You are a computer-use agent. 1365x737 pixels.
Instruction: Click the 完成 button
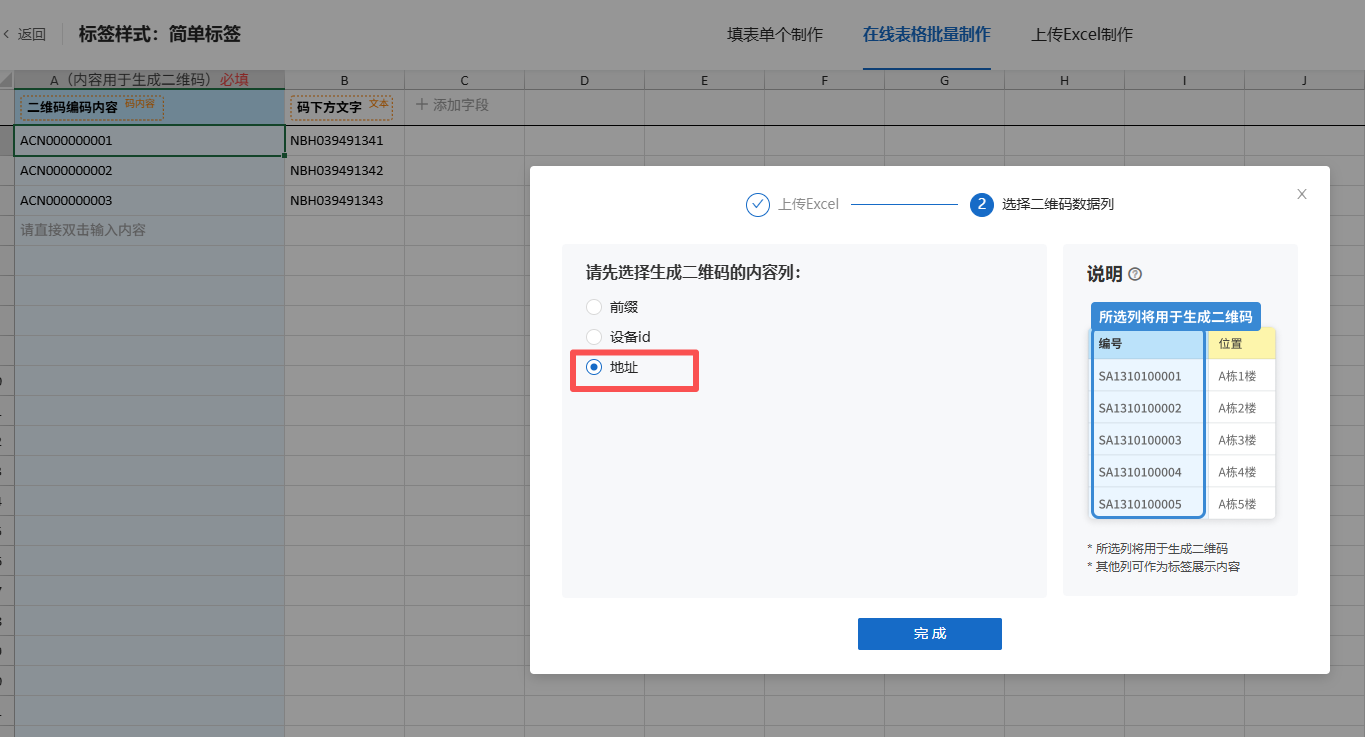[930, 634]
